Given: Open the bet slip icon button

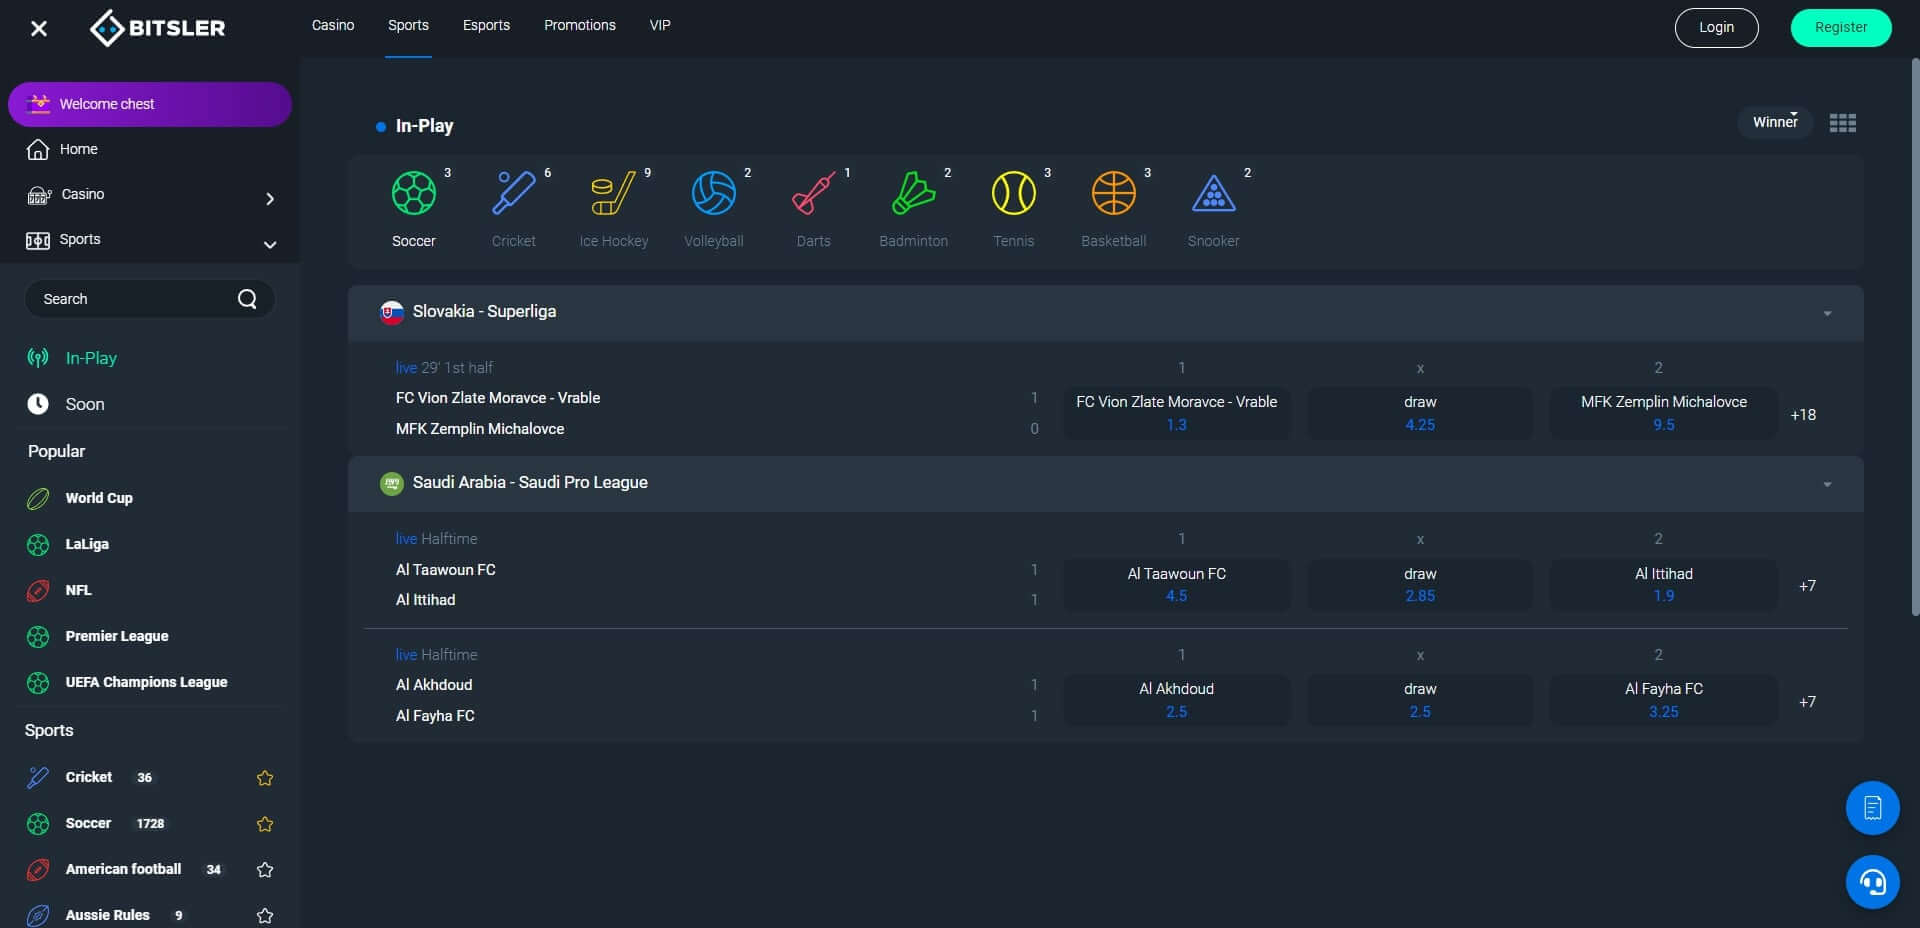Looking at the screenshot, I should [x=1872, y=808].
